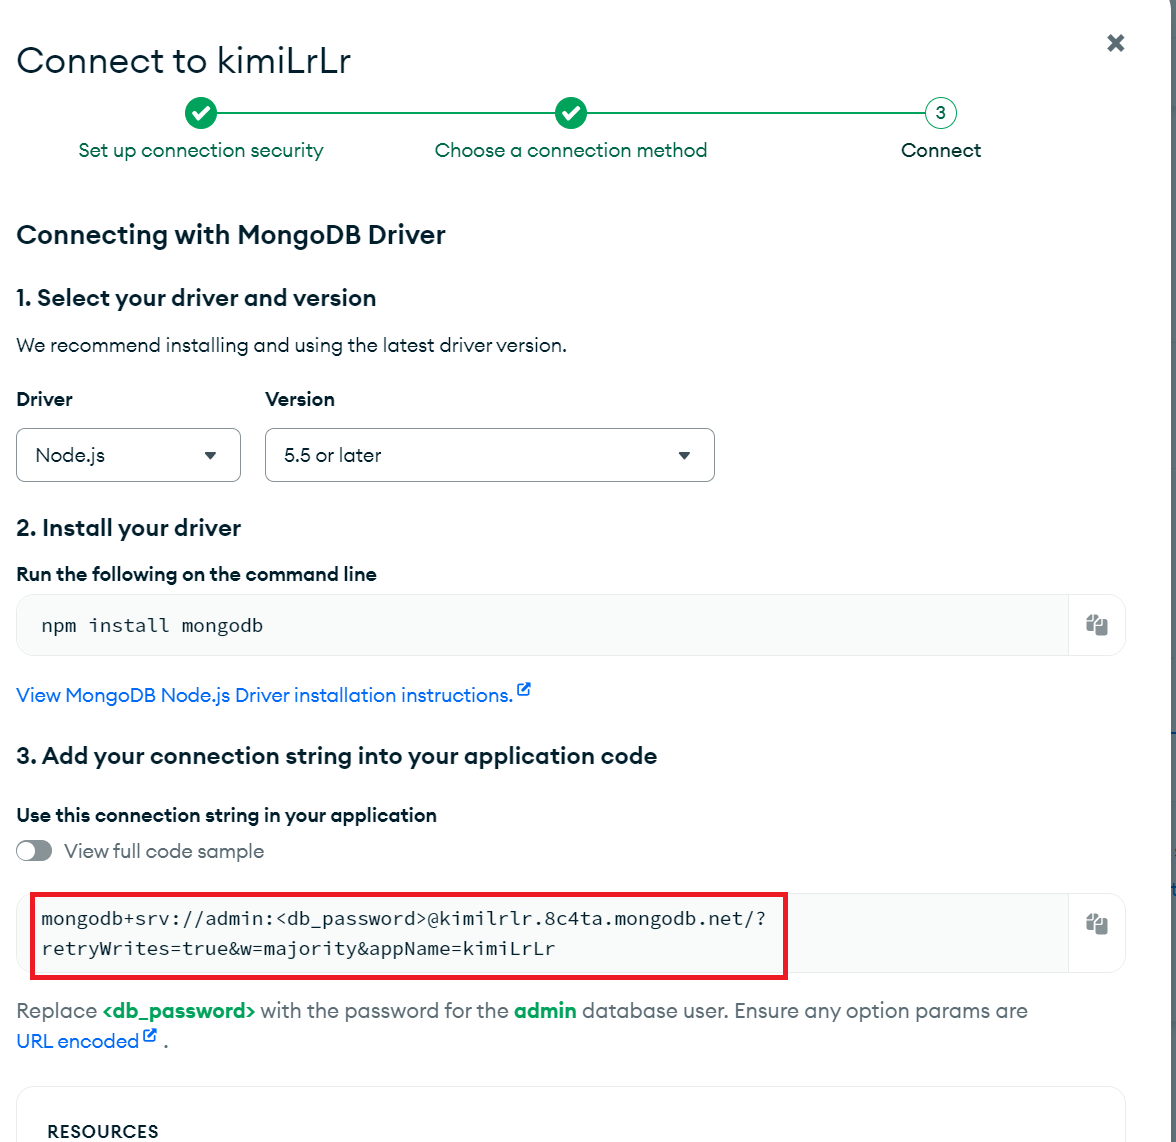Copy the npm install mongodb command
The width and height of the screenshot is (1176, 1142).
coord(1096,625)
